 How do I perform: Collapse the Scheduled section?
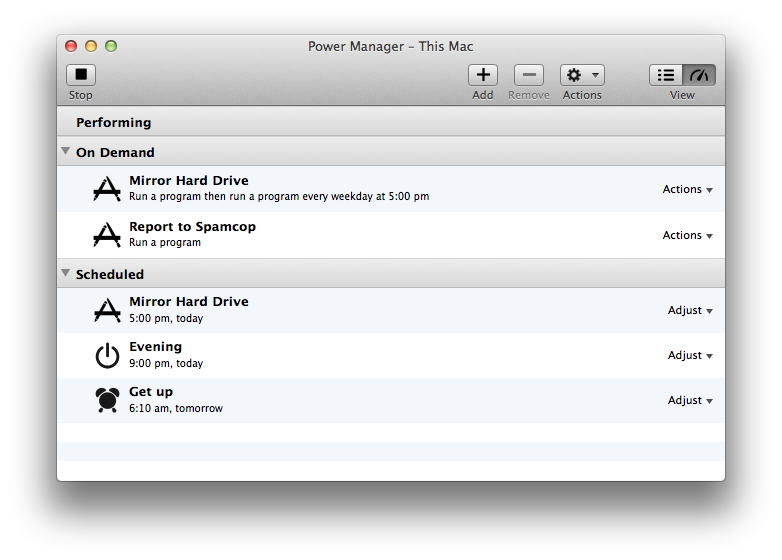point(65,273)
